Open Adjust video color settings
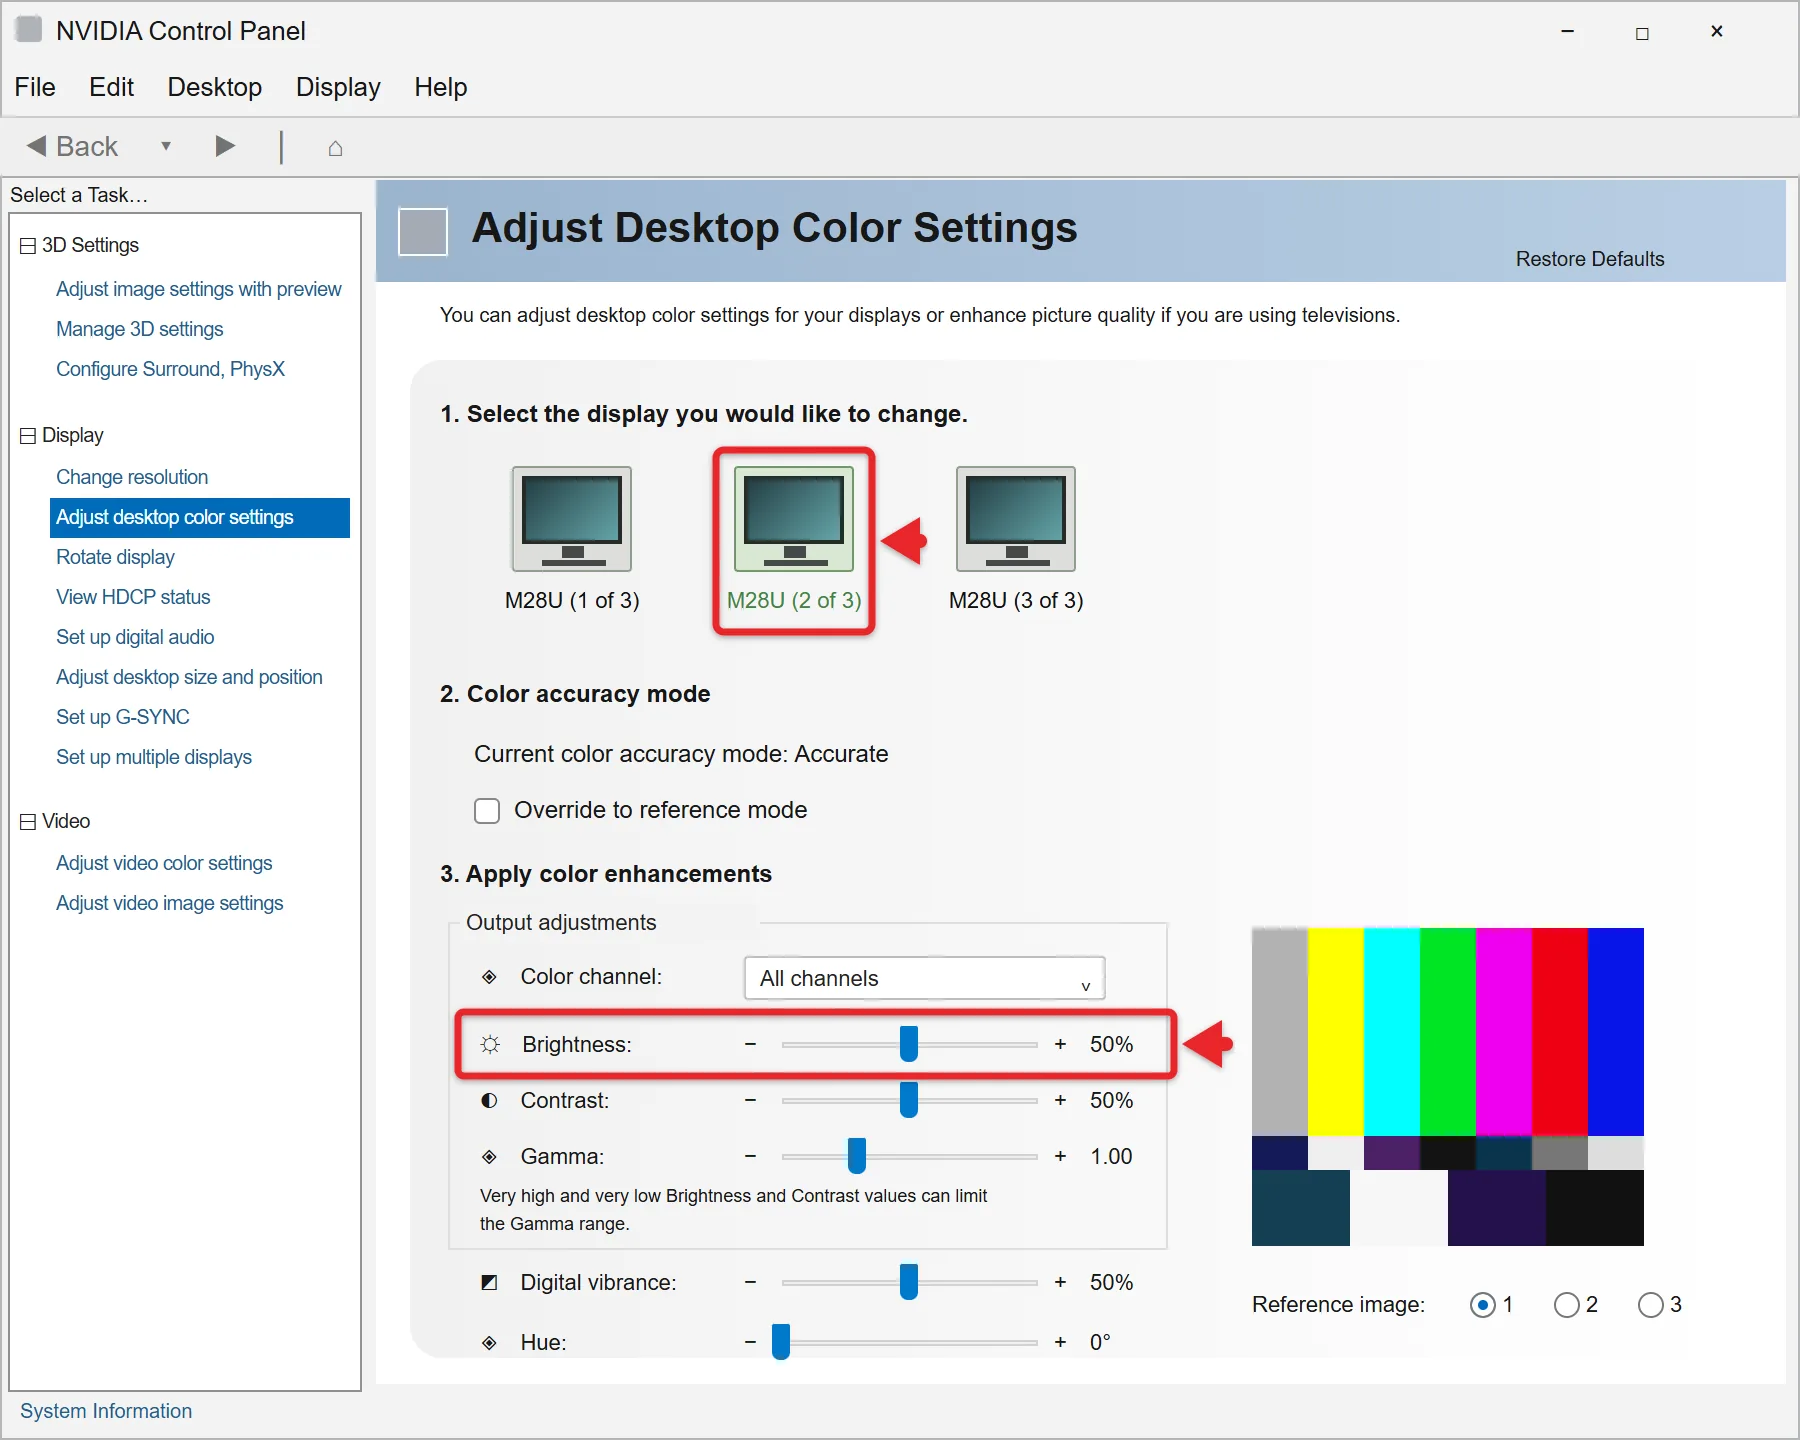This screenshot has width=1800, height=1440. 164,863
